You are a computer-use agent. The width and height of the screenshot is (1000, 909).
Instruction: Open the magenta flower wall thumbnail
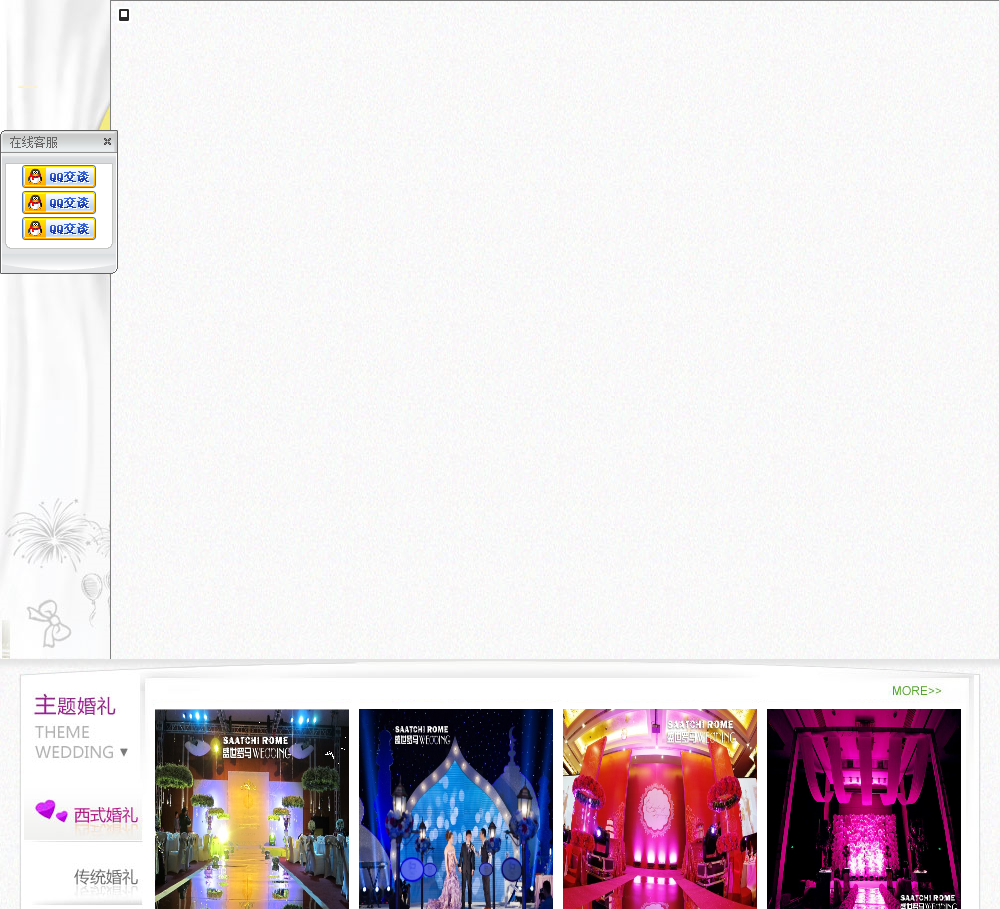[864, 809]
